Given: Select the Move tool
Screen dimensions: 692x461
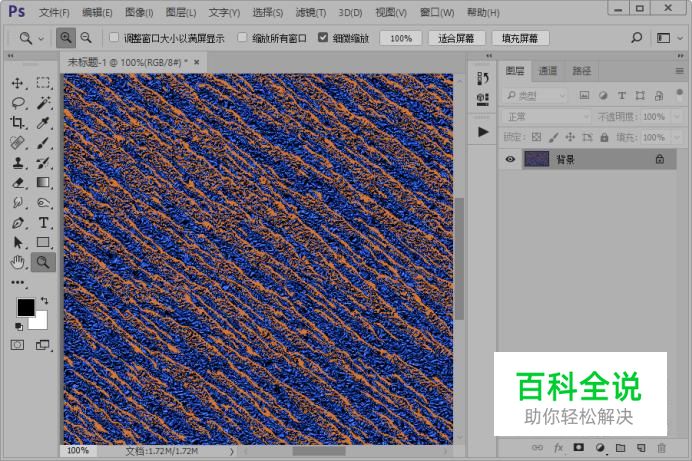Looking at the screenshot, I should coord(18,83).
